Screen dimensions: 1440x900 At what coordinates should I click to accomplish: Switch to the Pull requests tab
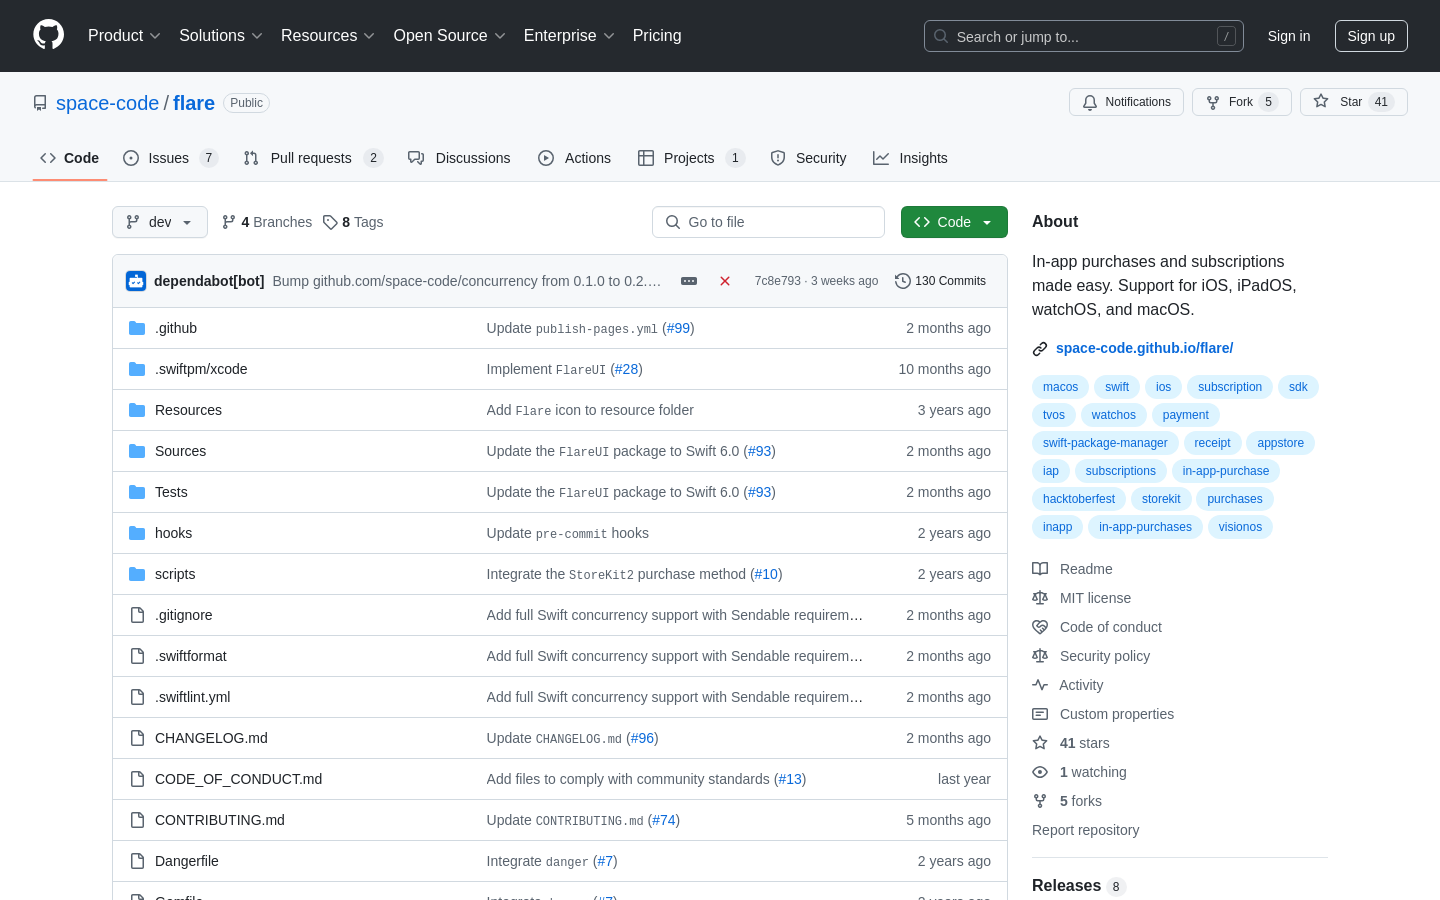pos(313,158)
